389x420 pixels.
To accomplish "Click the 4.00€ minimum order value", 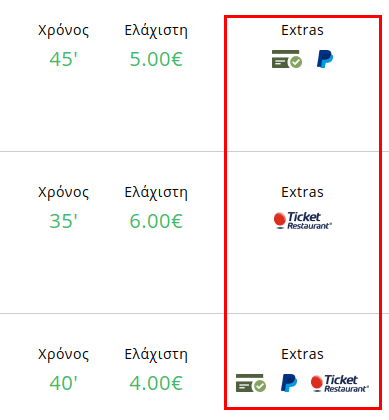I will pyautogui.click(x=156, y=383).
